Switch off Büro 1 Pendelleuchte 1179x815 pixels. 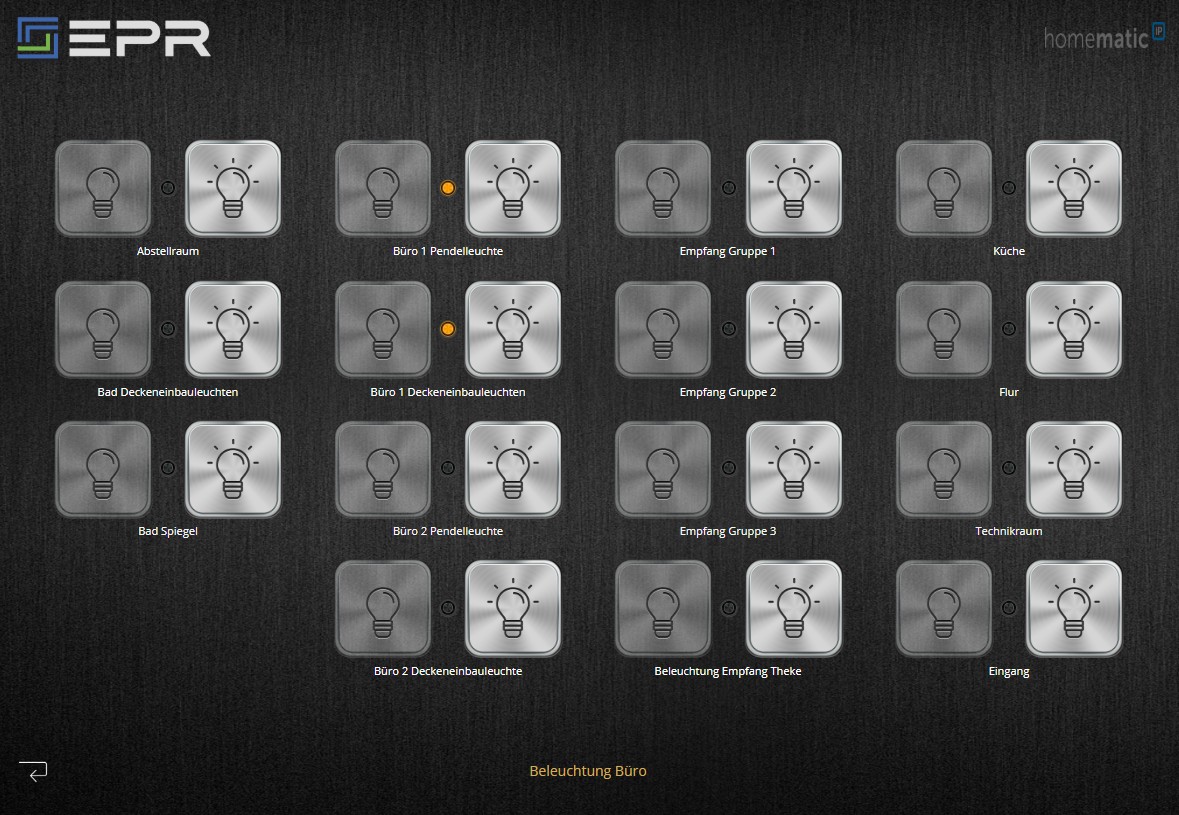tap(383, 188)
